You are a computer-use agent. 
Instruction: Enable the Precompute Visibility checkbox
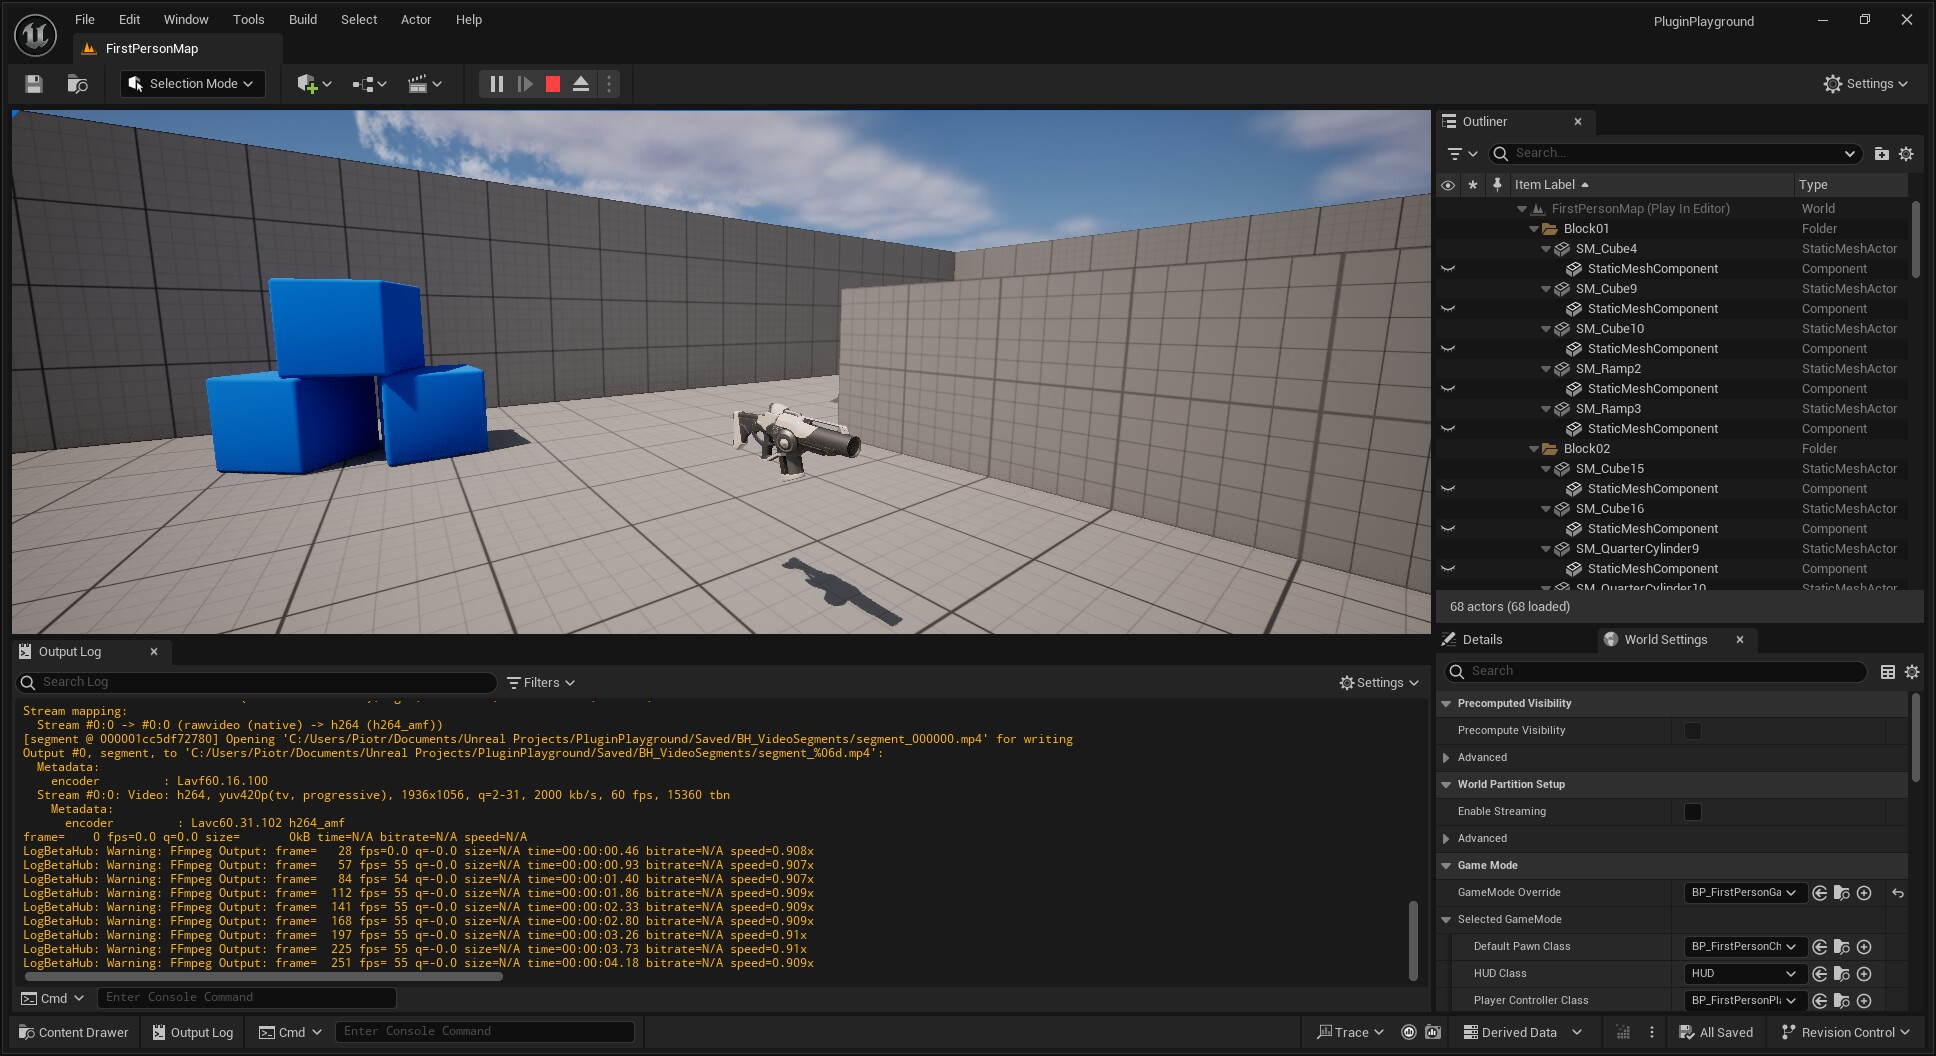[x=1692, y=731]
